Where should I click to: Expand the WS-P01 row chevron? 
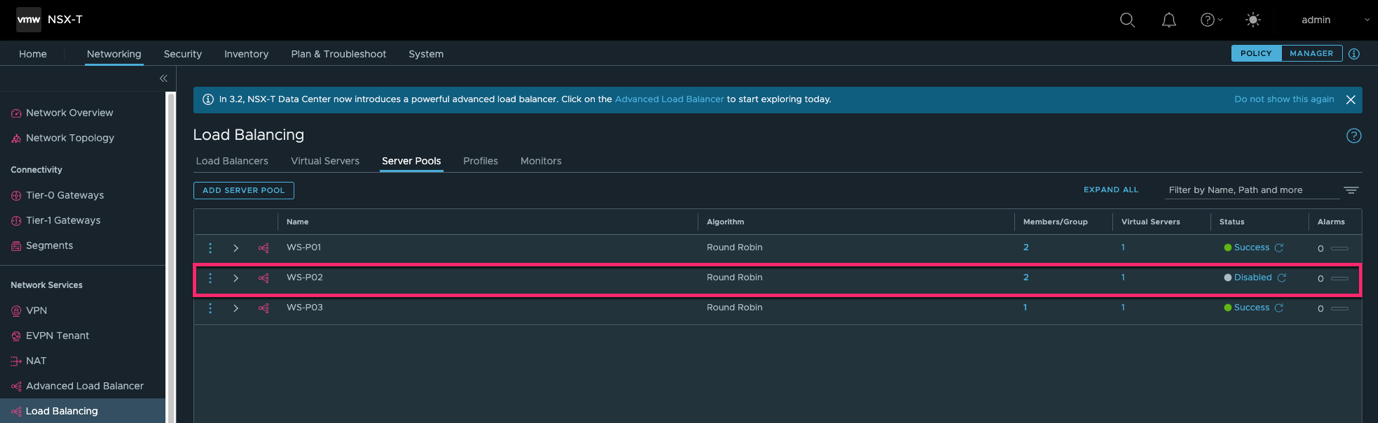point(236,248)
